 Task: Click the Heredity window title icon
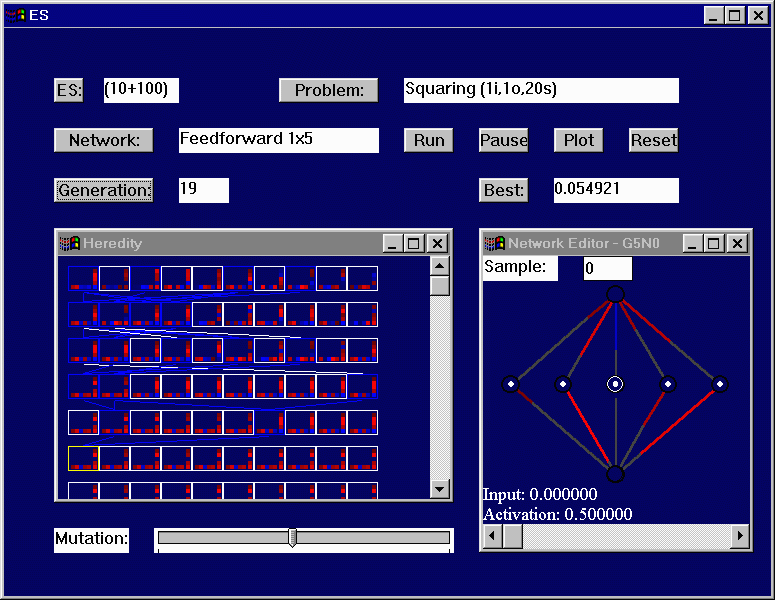69,243
